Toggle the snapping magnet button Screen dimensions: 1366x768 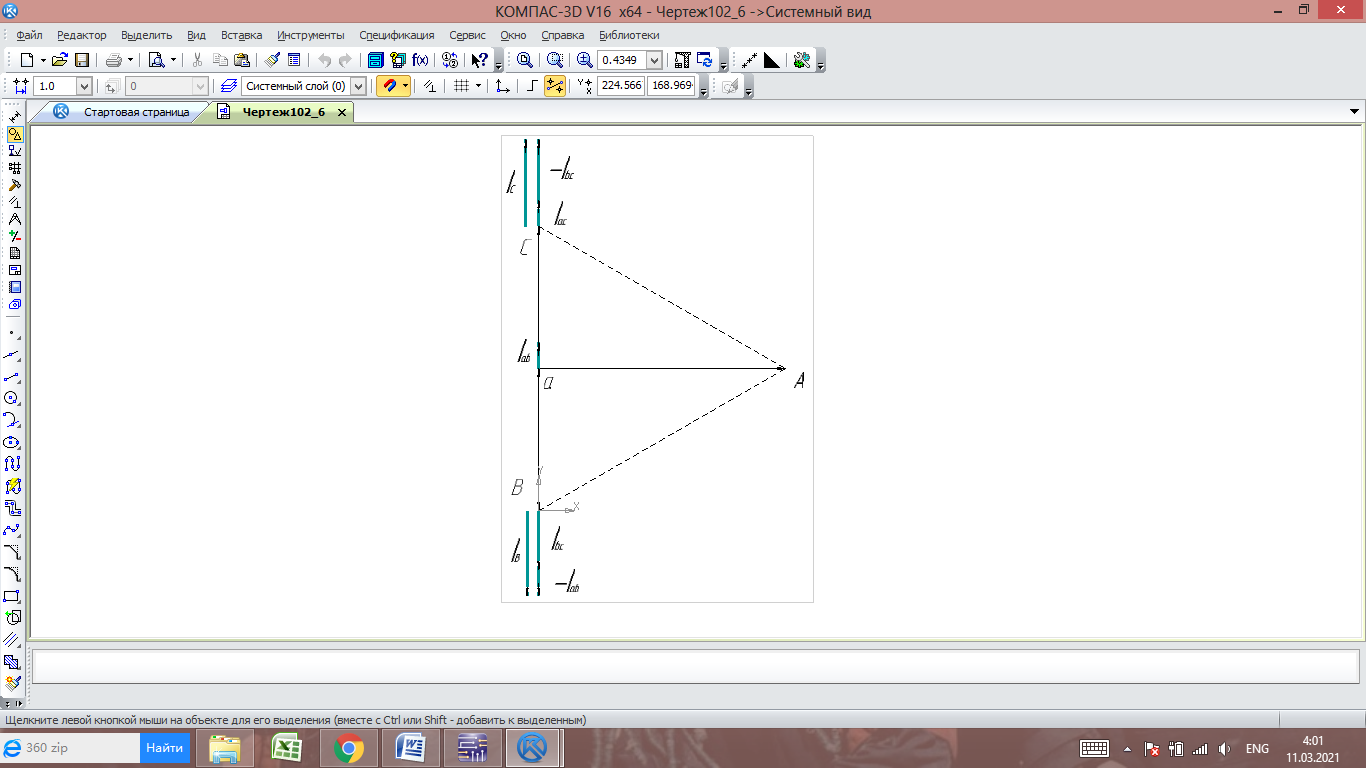pos(388,86)
